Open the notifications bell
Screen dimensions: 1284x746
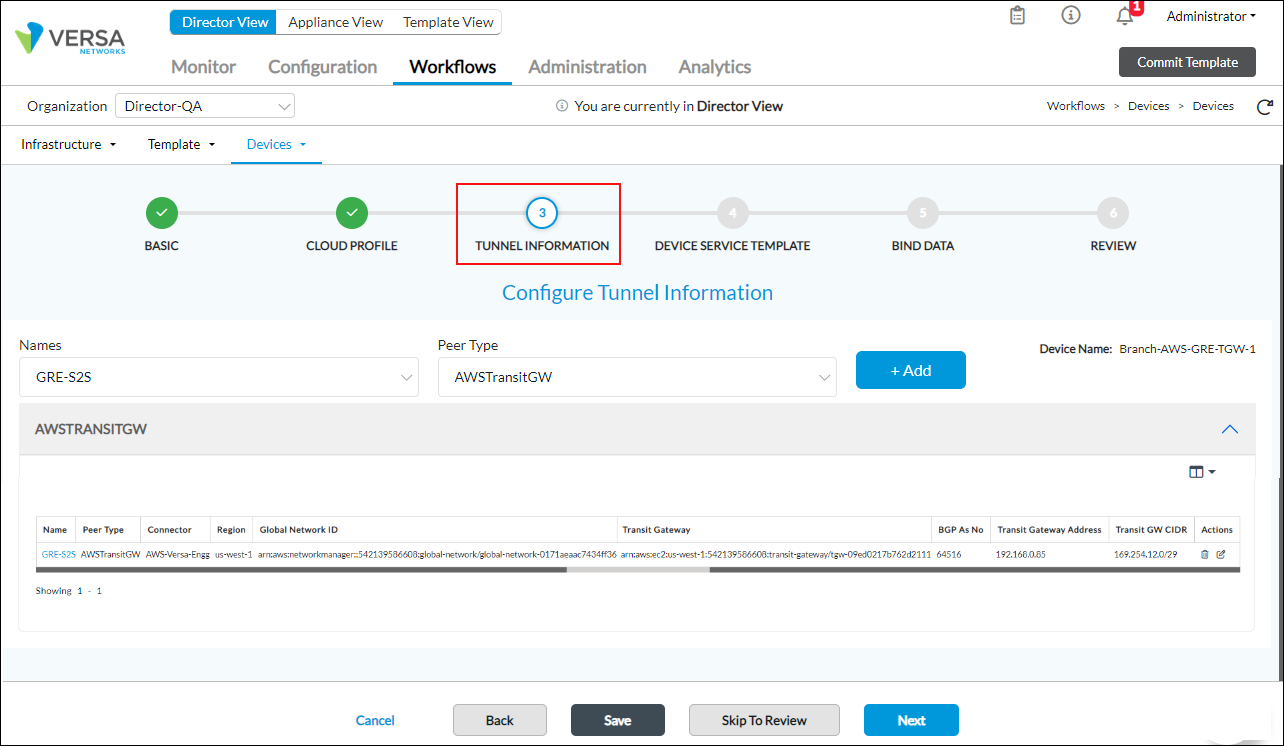point(1125,16)
